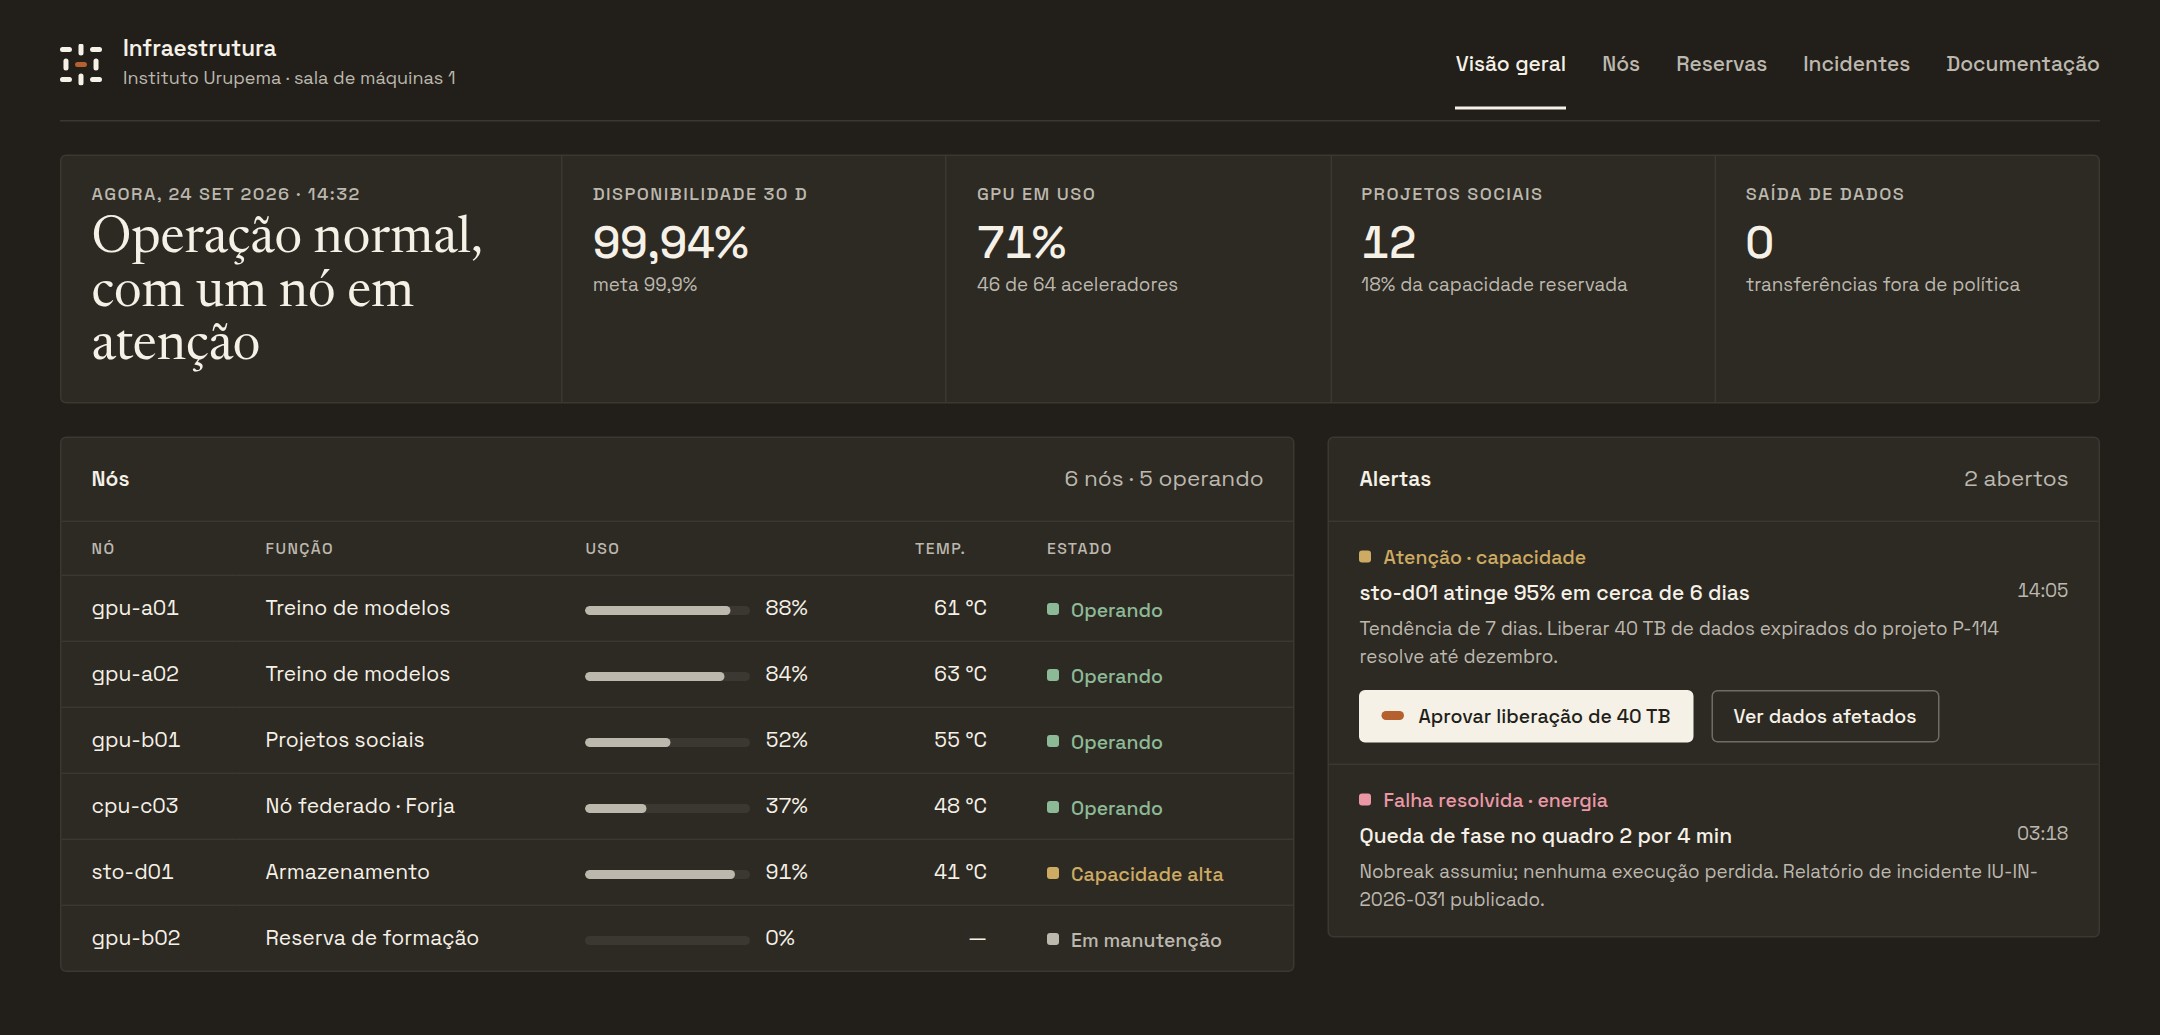Open alert Queda de fase no quadro 2
The height and width of the screenshot is (1035, 2160).
1545,836
